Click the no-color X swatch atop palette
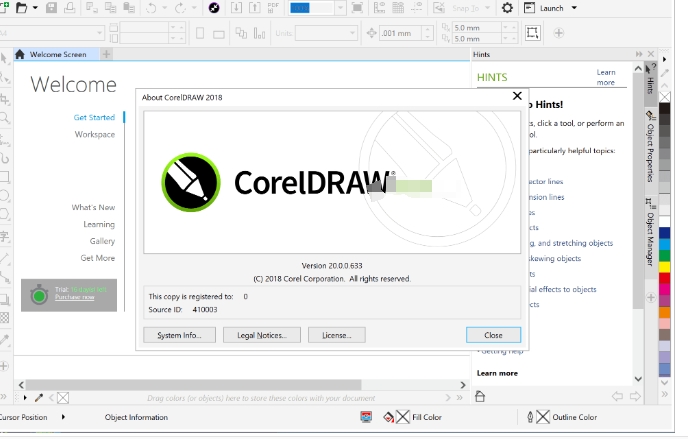The image size is (688, 439). point(665,96)
